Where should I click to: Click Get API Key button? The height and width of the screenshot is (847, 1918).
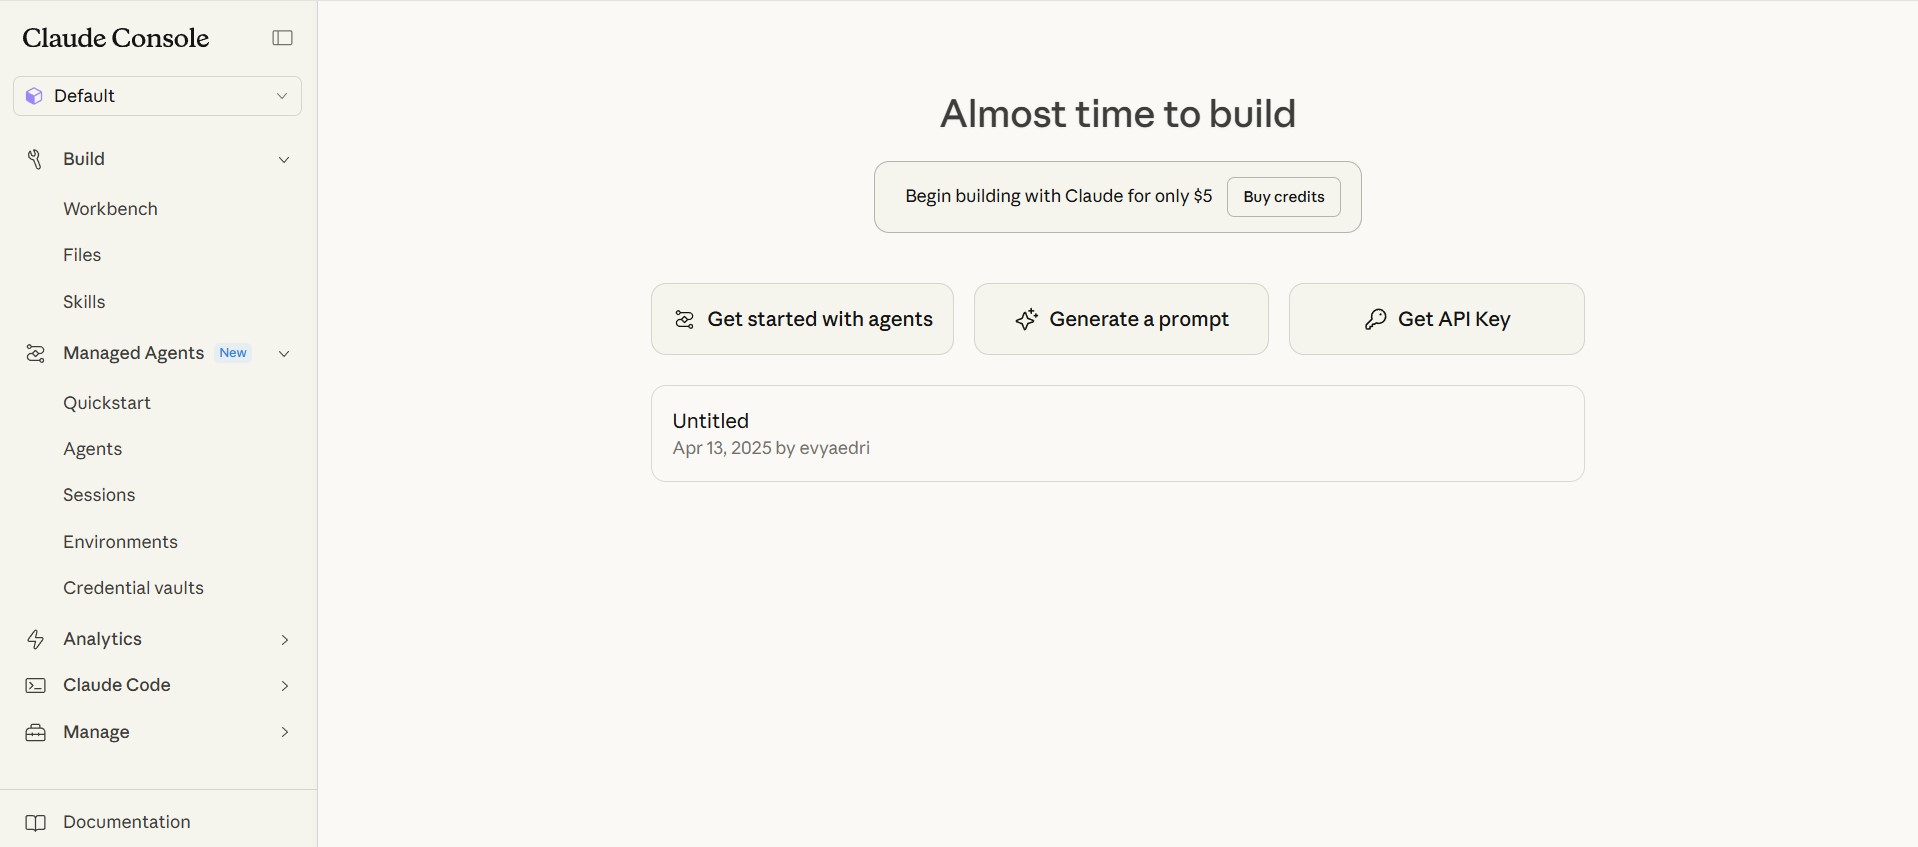1436,319
